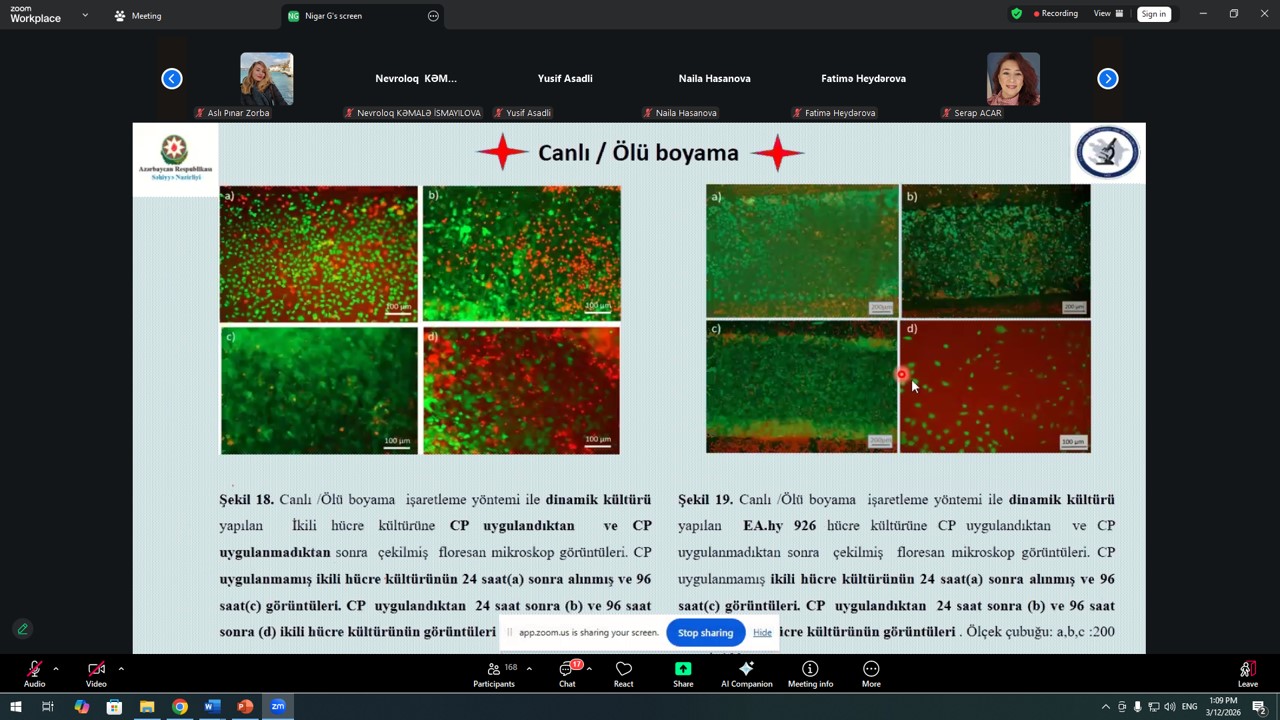Click the green encryption shield icon
Image resolution: width=1280 pixels, height=720 pixels.
point(1016,14)
